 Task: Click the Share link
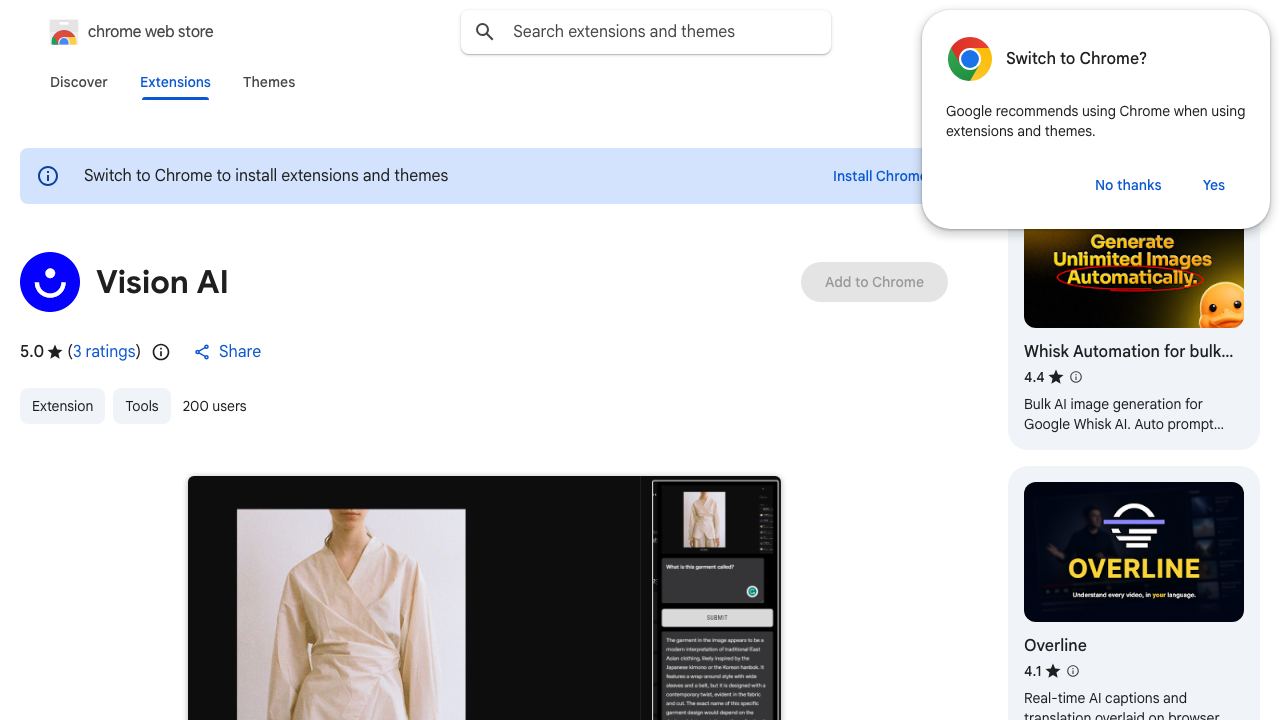pos(240,352)
